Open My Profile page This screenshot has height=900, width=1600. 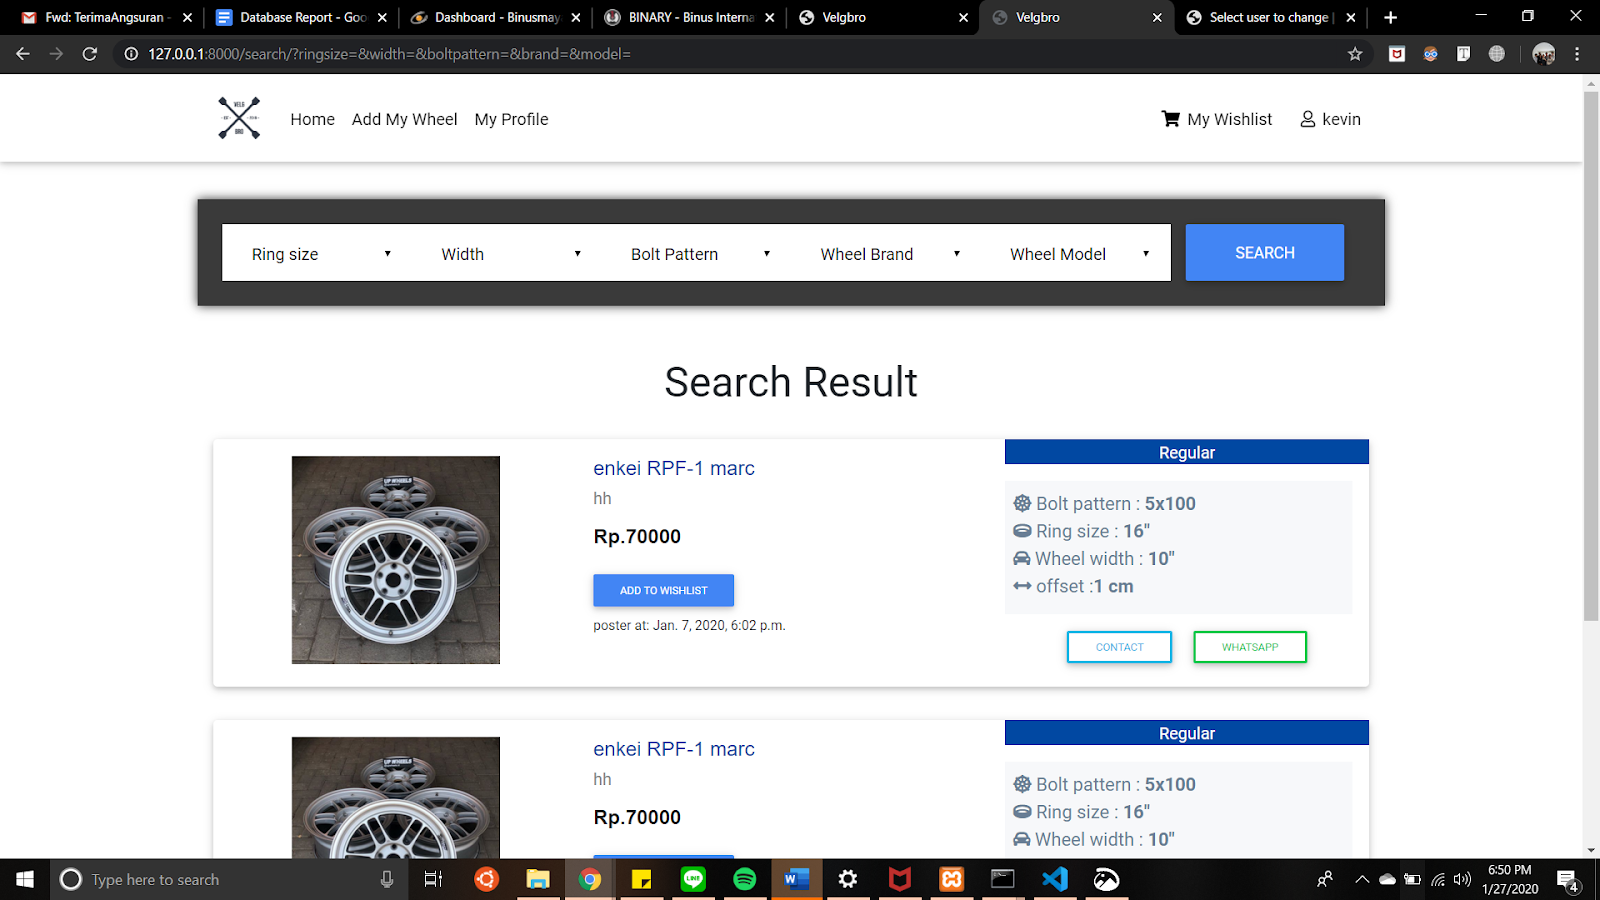click(x=511, y=119)
